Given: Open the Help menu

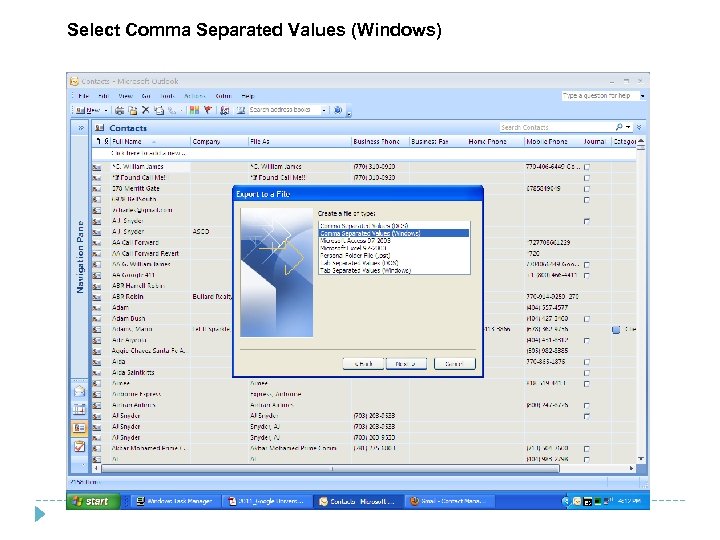Looking at the screenshot, I should click(248, 96).
